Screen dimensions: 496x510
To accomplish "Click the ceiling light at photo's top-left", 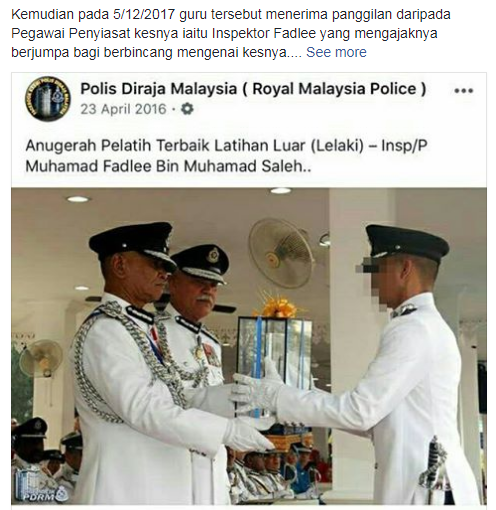I will (x=77, y=199).
